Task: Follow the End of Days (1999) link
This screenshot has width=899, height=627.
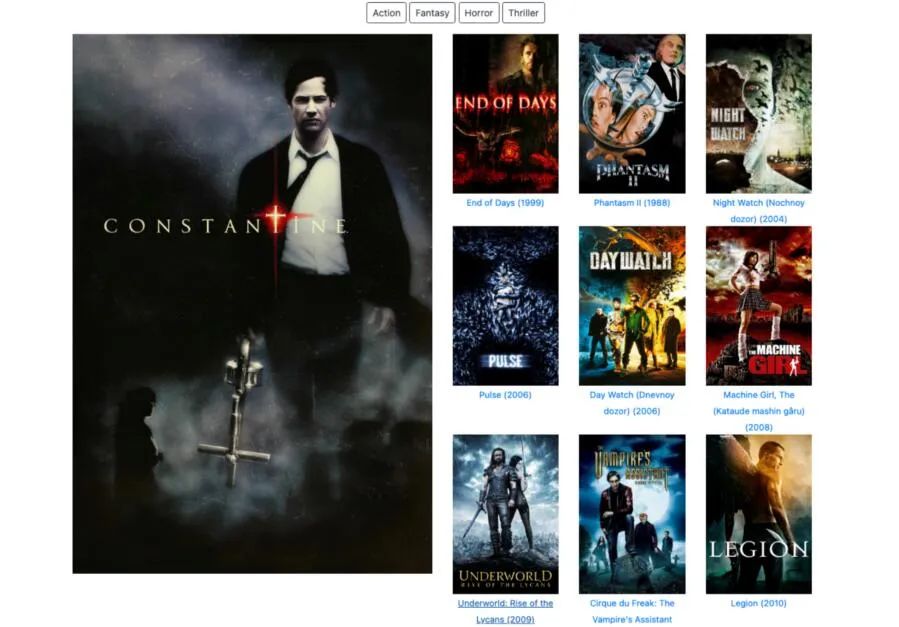Action: 505,203
